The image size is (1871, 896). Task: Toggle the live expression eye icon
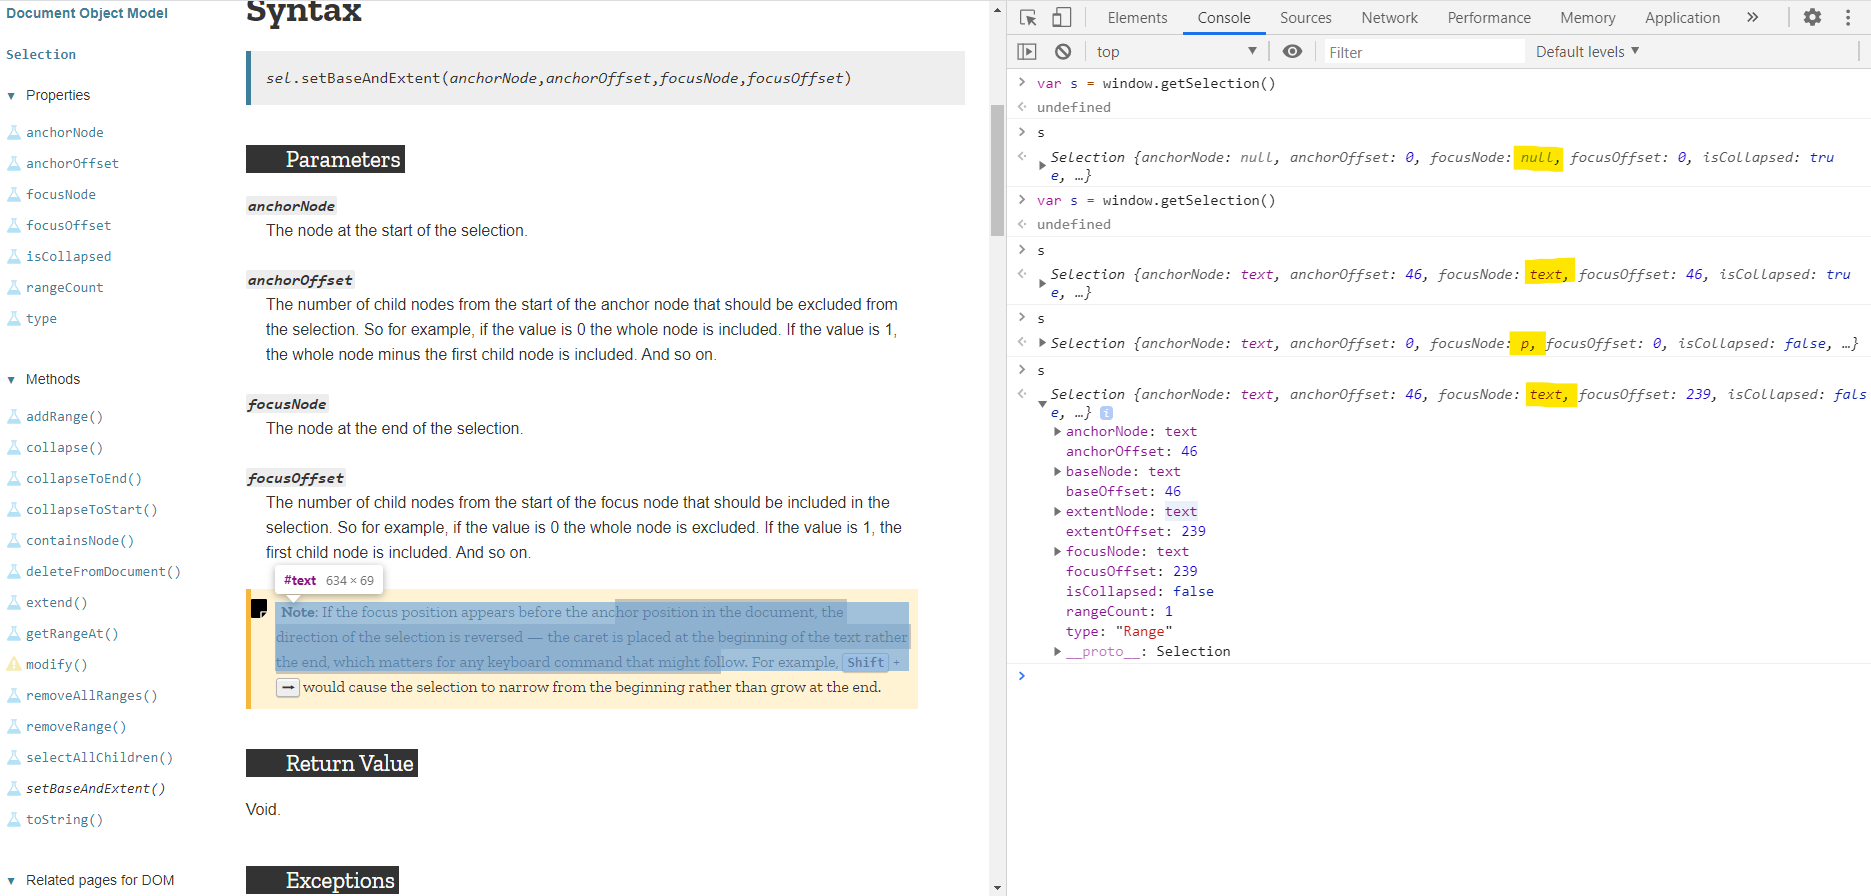click(1292, 52)
